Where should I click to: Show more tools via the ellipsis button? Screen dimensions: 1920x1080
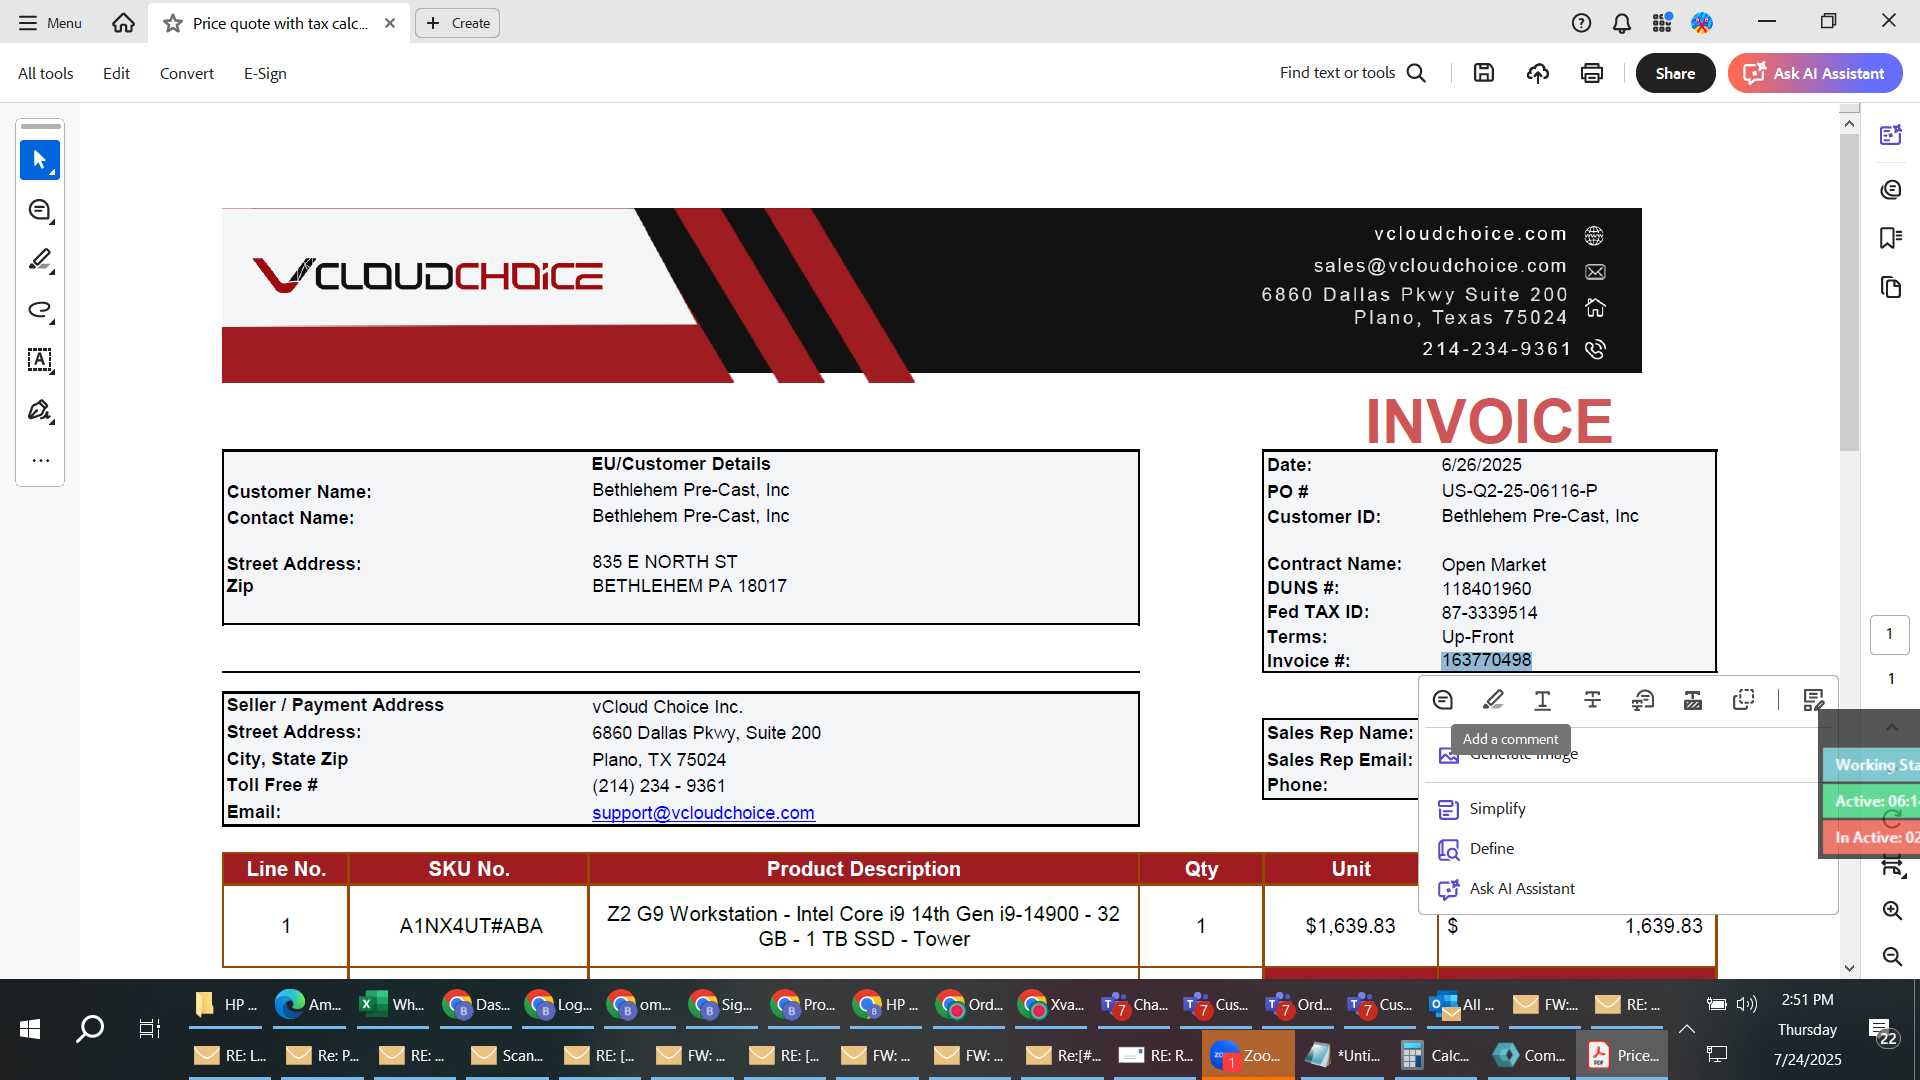pyautogui.click(x=40, y=461)
